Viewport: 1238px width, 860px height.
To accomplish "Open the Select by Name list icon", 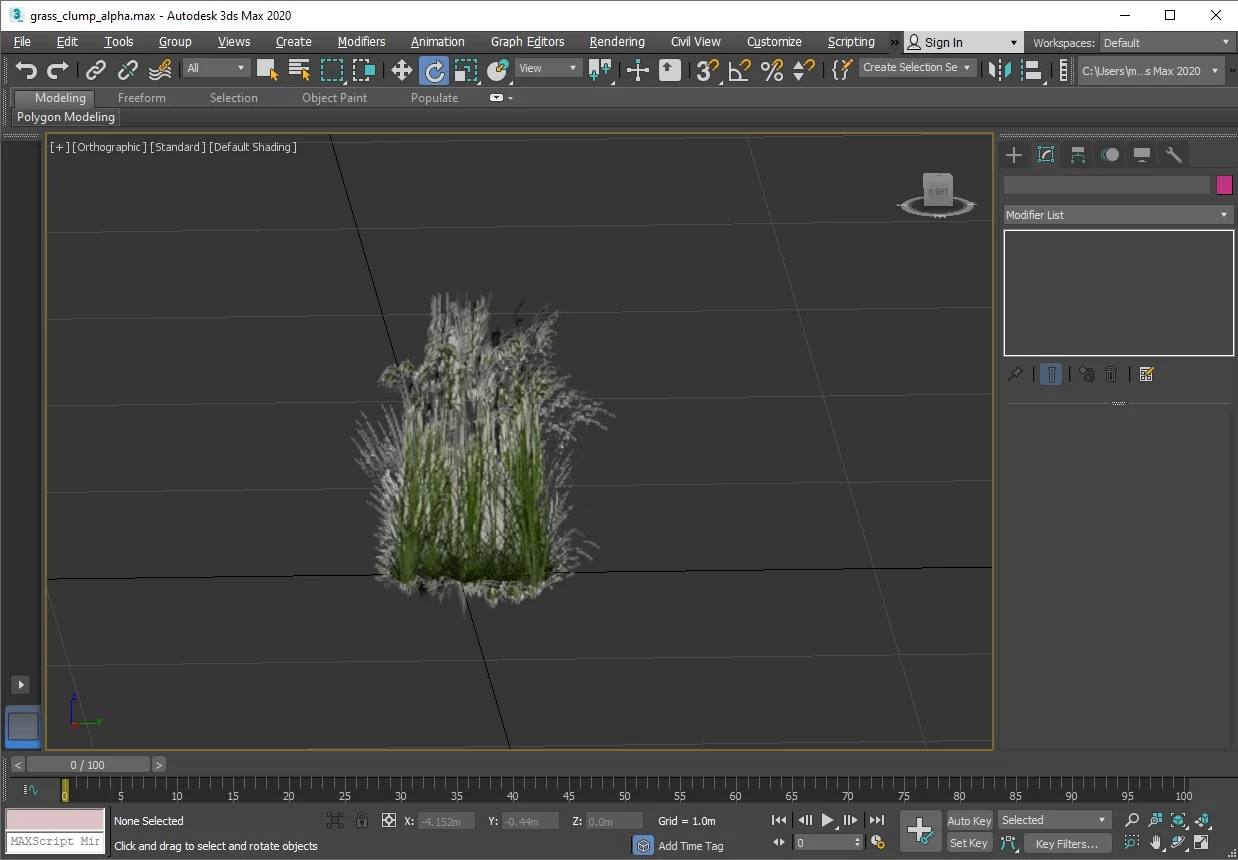I will coord(299,70).
